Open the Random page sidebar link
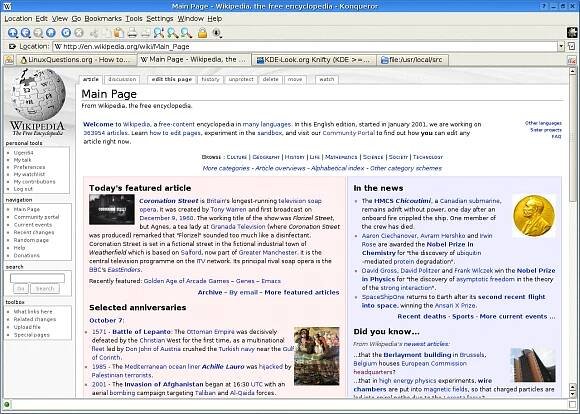The image size is (580, 414). pyautogui.click(x=31, y=240)
